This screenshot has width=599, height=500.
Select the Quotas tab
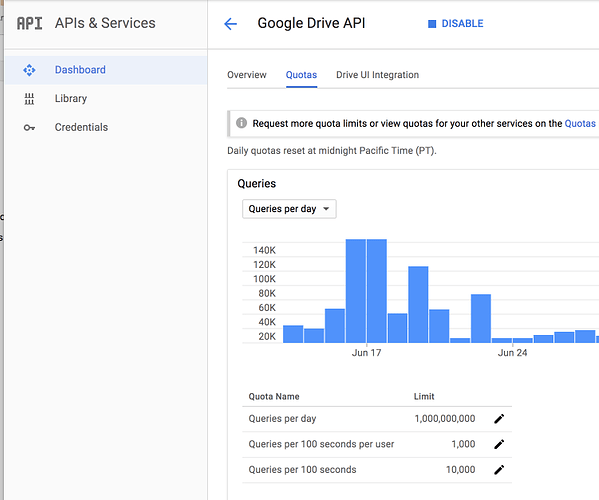301,75
